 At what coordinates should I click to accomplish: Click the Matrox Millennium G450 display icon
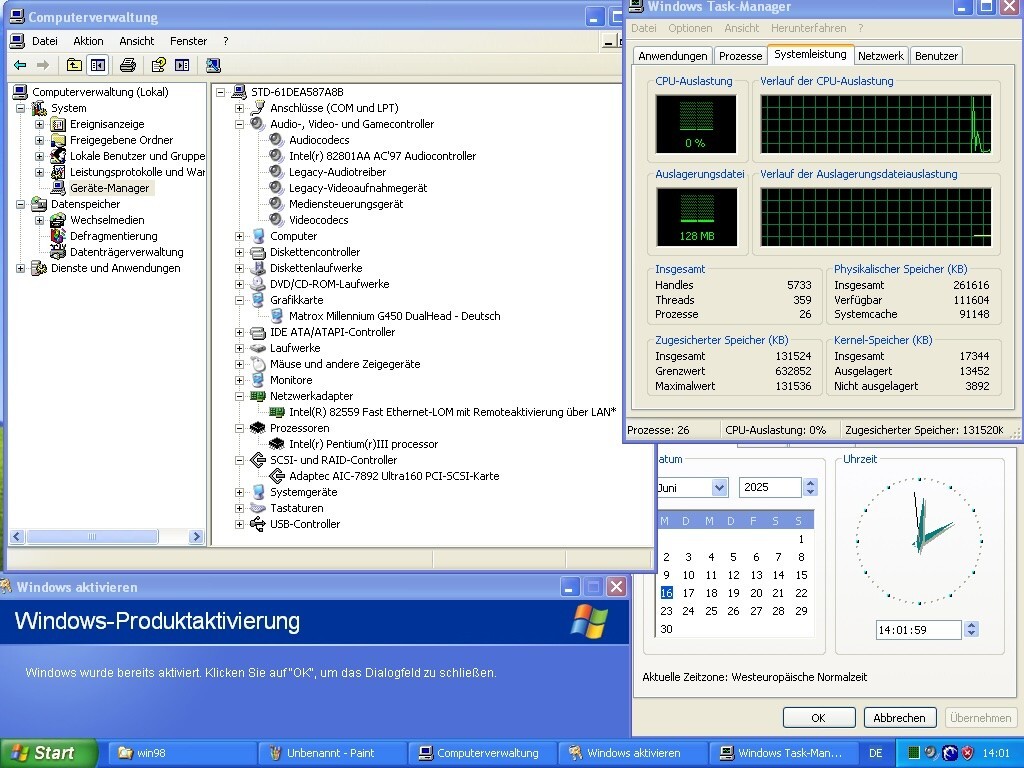277,316
